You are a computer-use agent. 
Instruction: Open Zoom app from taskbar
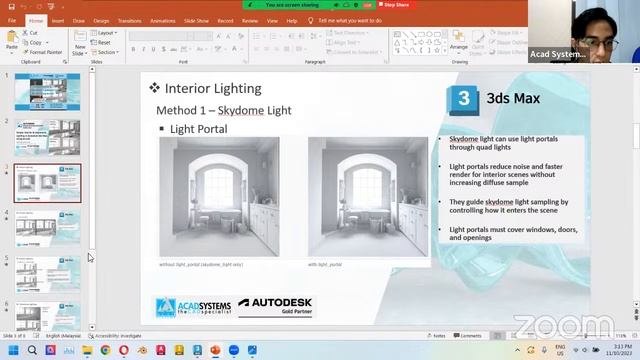tap(234, 350)
